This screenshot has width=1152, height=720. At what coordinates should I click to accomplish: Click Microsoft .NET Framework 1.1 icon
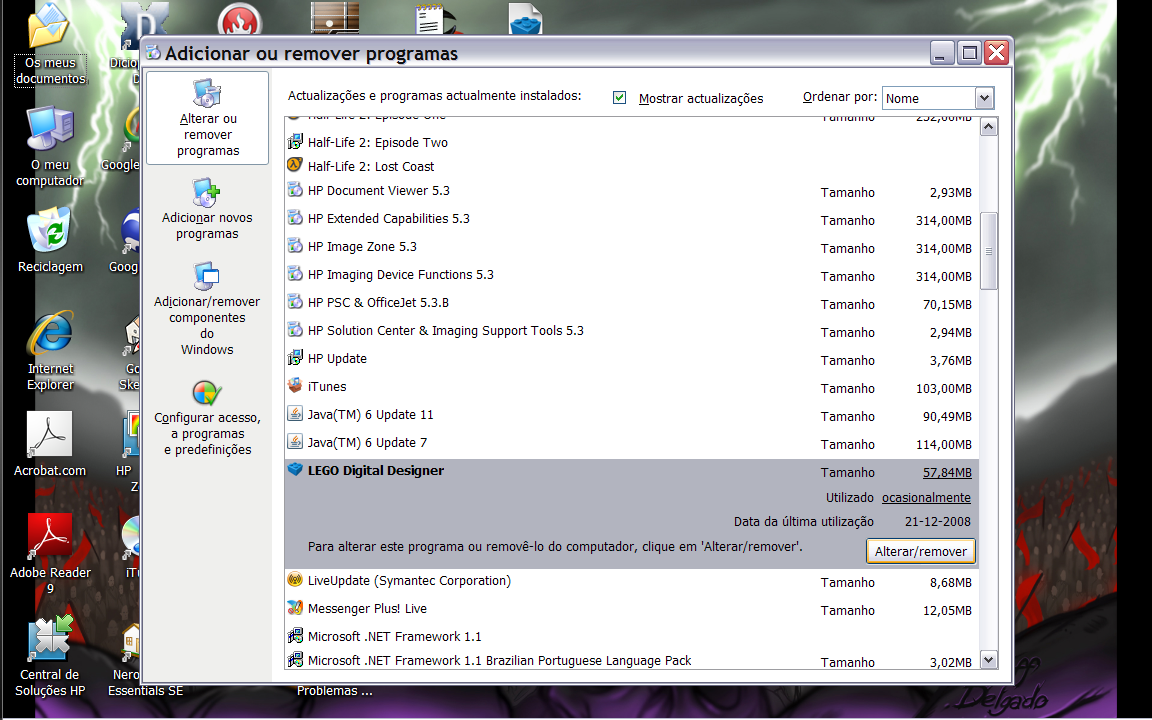(295, 636)
